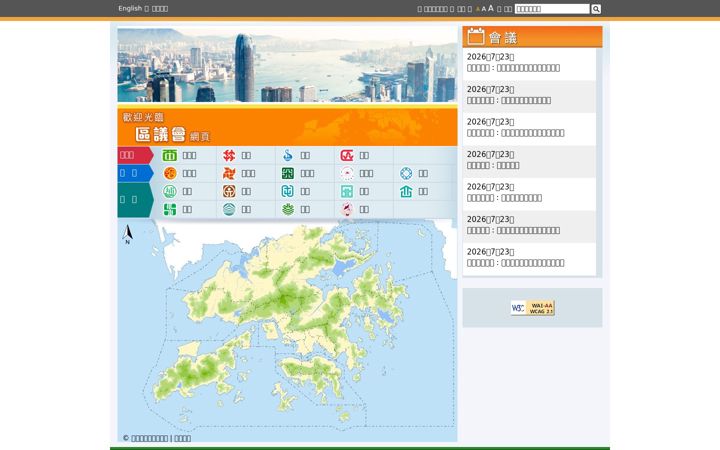Open the orange round district logo

point(170,173)
